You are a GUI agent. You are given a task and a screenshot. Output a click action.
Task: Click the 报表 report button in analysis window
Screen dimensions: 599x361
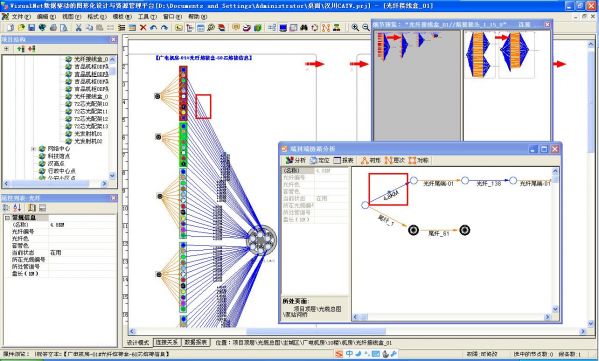pyautogui.click(x=344, y=160)
